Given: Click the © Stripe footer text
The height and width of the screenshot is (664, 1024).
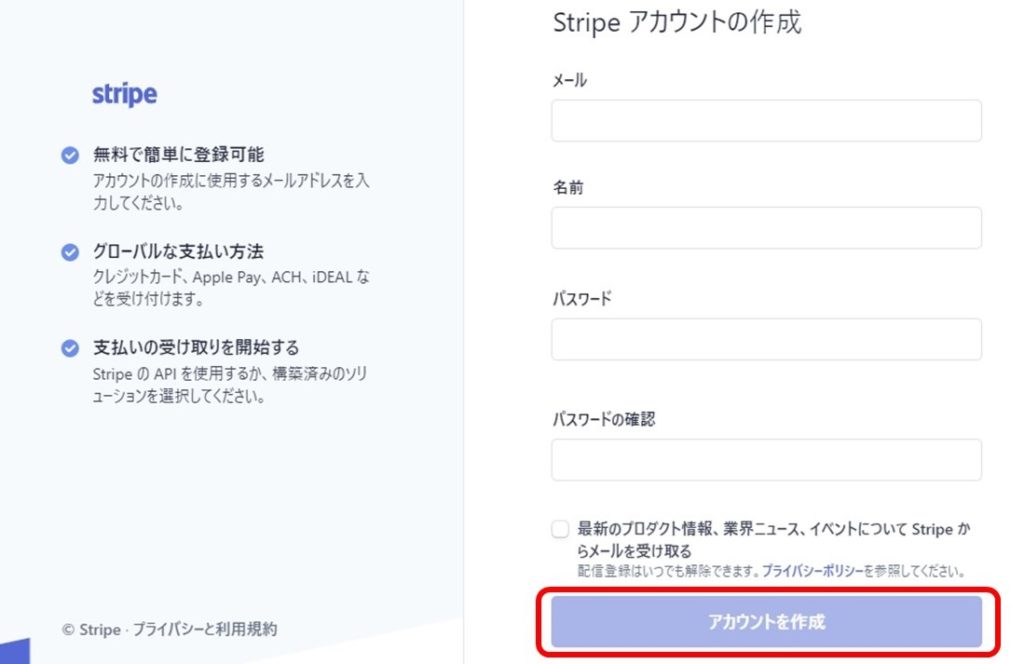Looking at the screenshot, I should [91, 630].
